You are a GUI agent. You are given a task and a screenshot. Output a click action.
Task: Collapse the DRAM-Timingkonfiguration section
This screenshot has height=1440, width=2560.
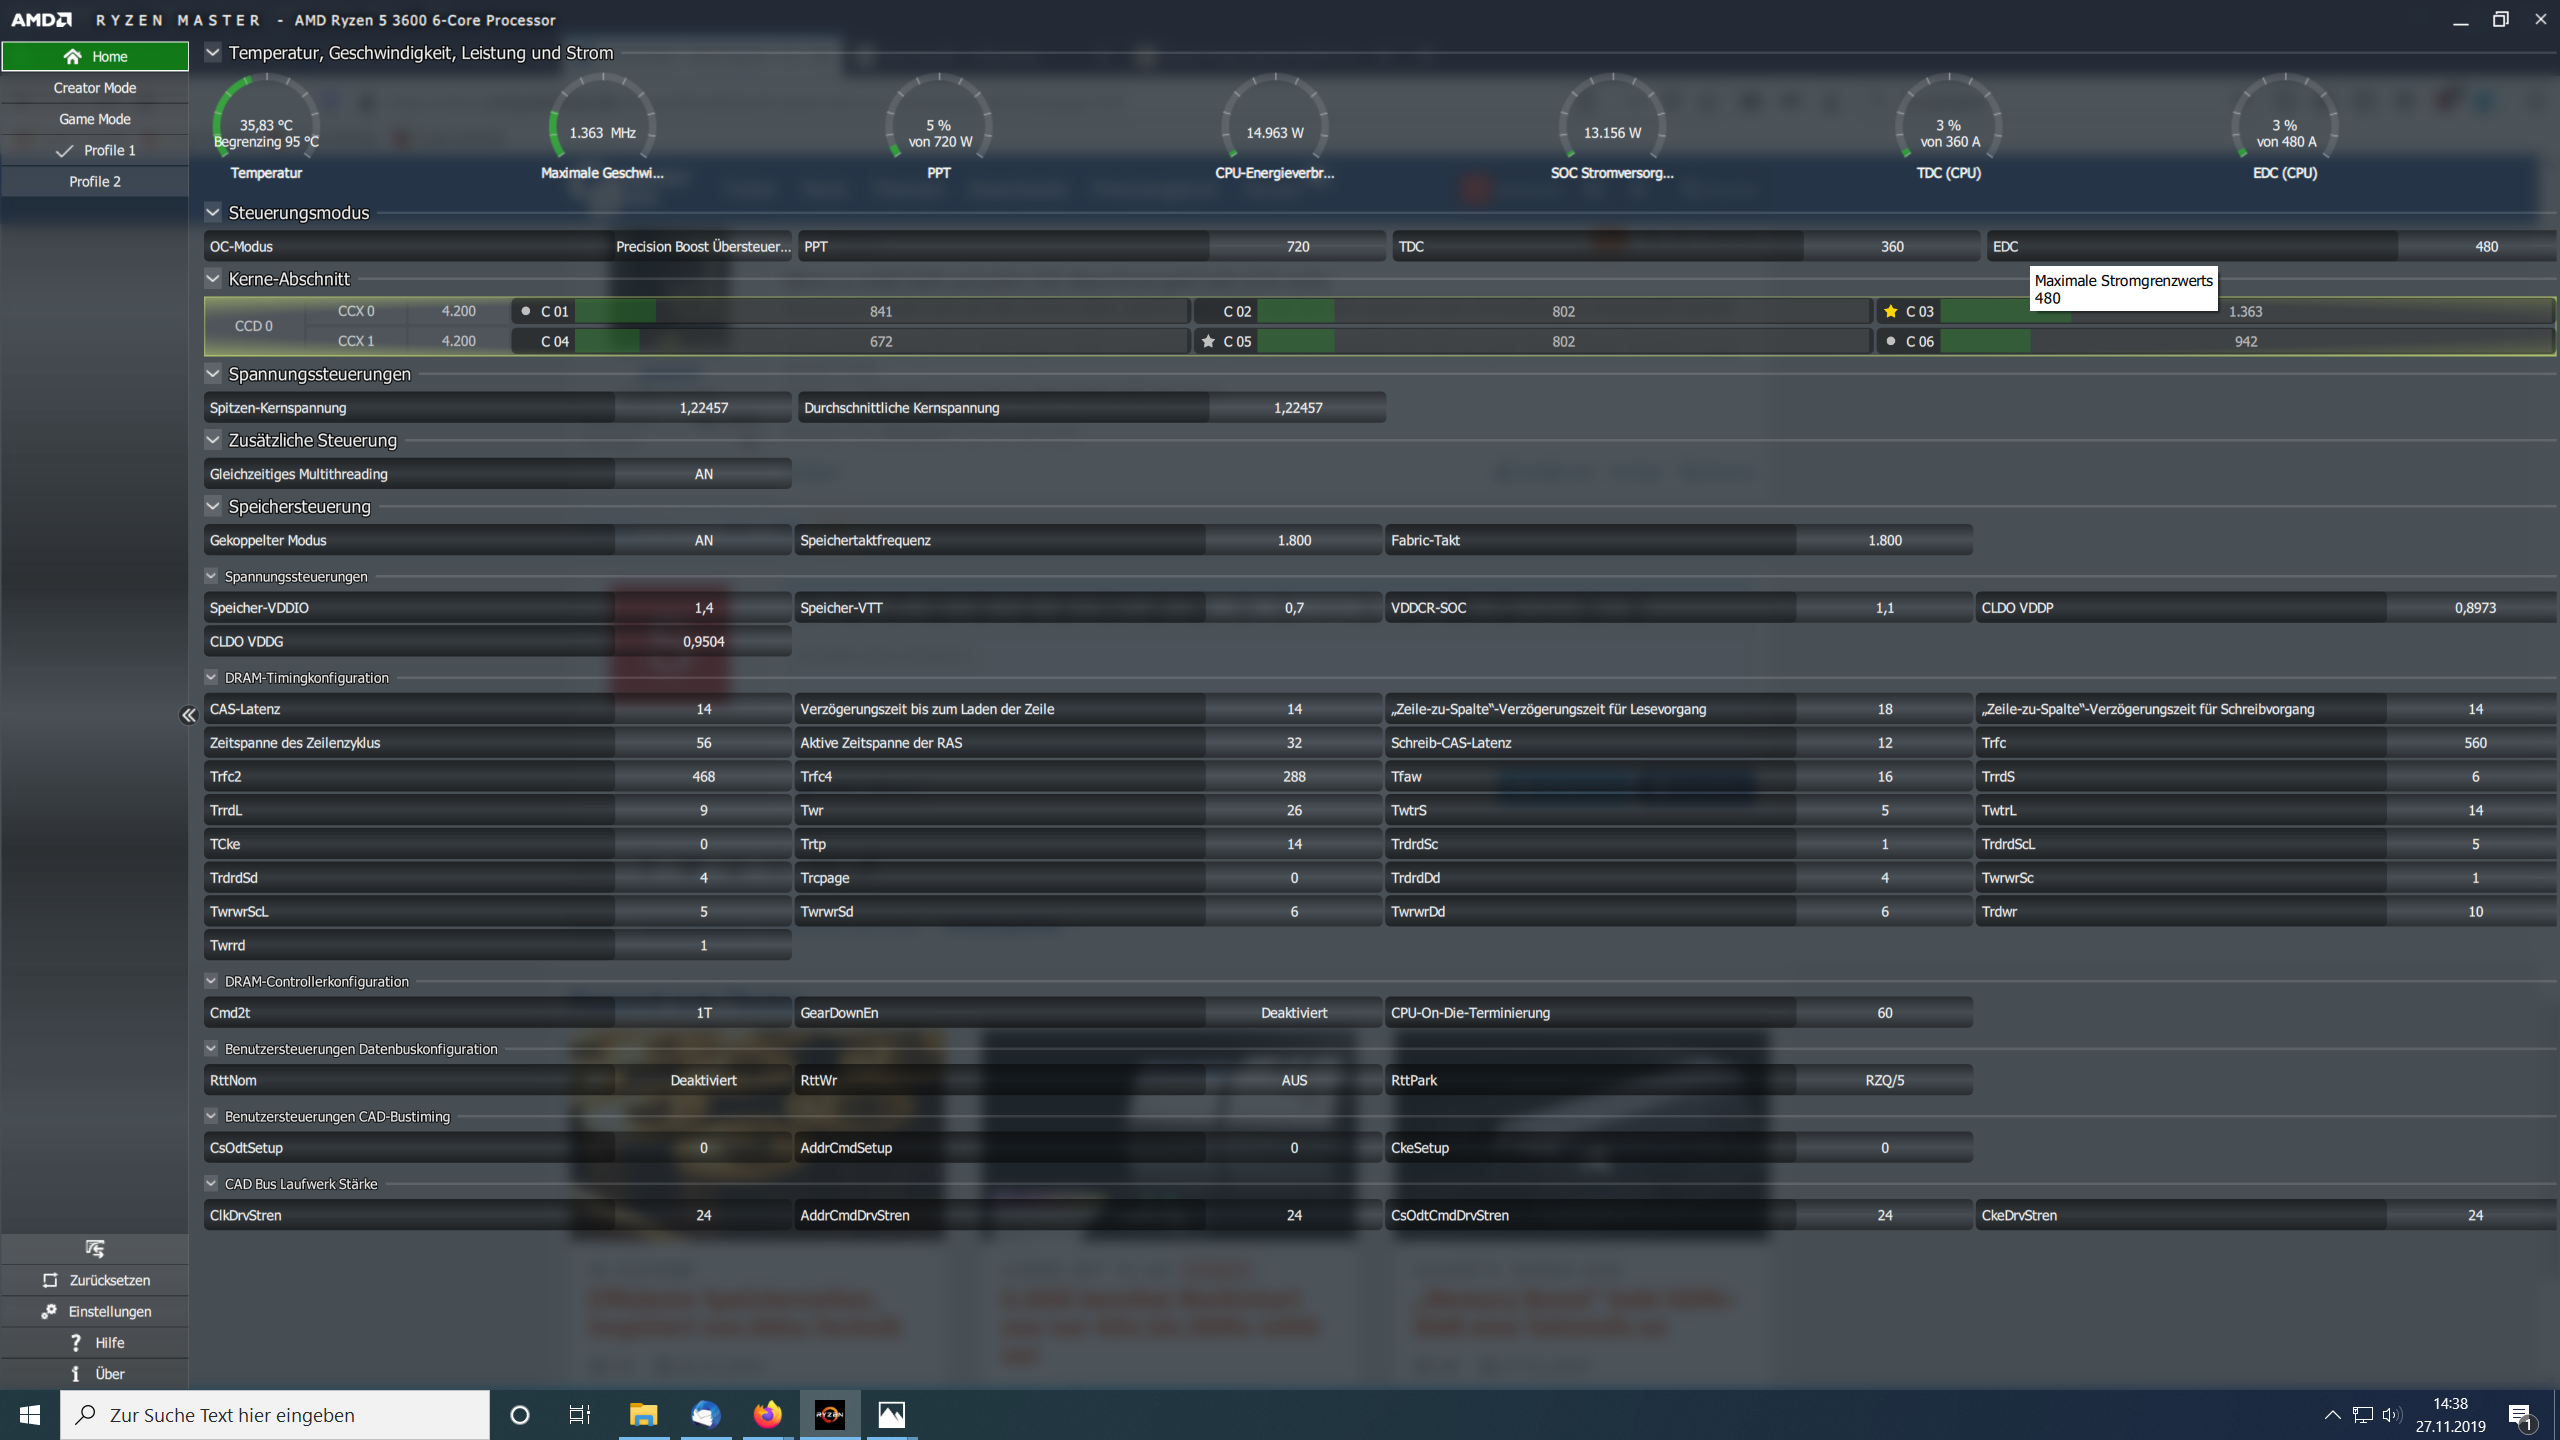pyautogui.click(x=211, y=677)
